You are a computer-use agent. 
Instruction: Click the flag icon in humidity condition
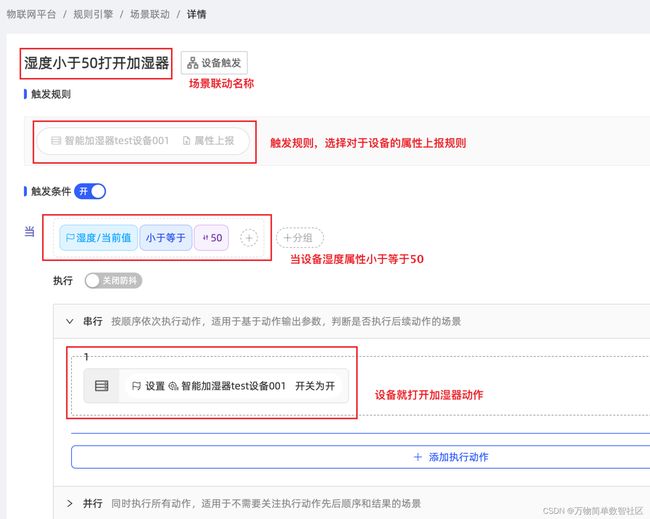click(x=70, y=238)
